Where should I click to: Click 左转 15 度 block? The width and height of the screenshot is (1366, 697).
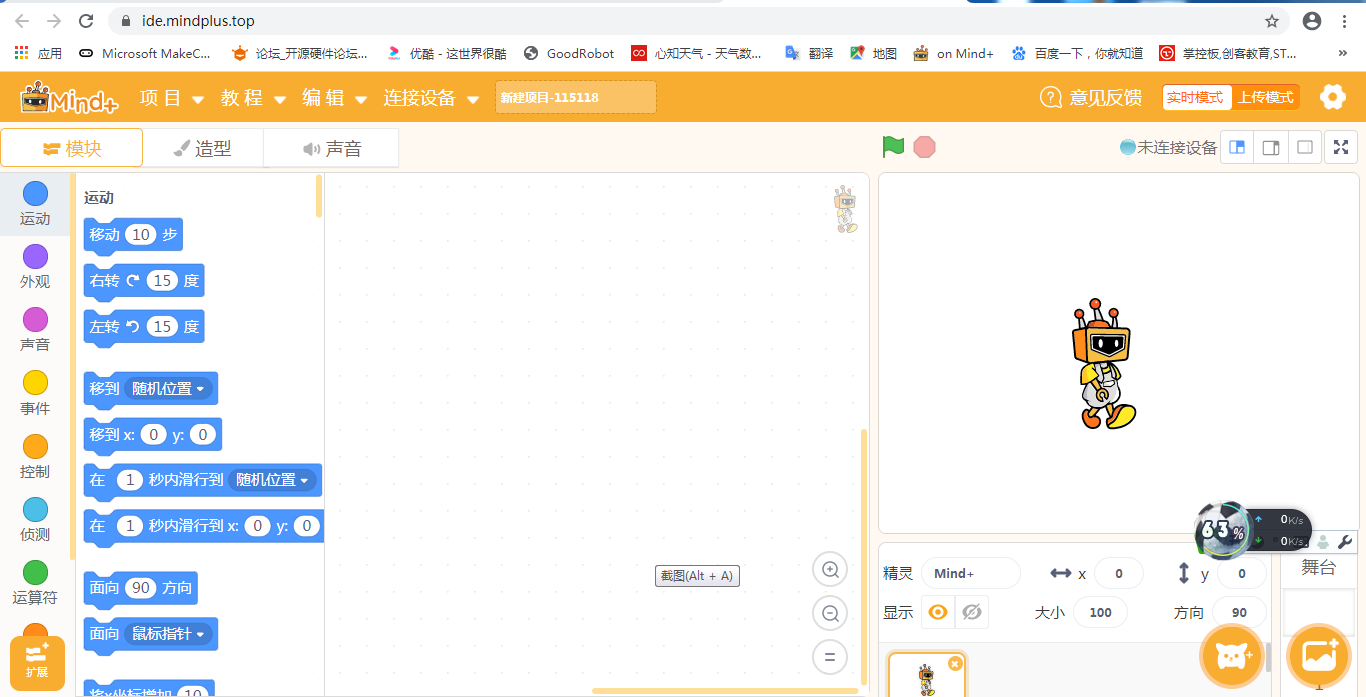144,327
